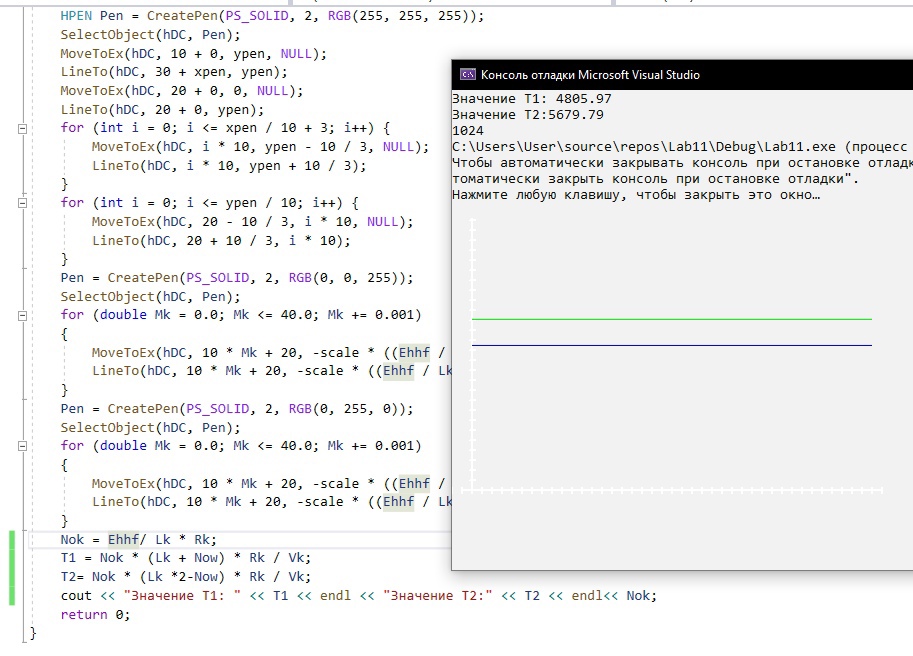Screen dimensions: 913x656
Task: Click the line 'T1 = Nok * (Lk + Now) * Rk / Vk;'
Action: [x=186, y=558]
